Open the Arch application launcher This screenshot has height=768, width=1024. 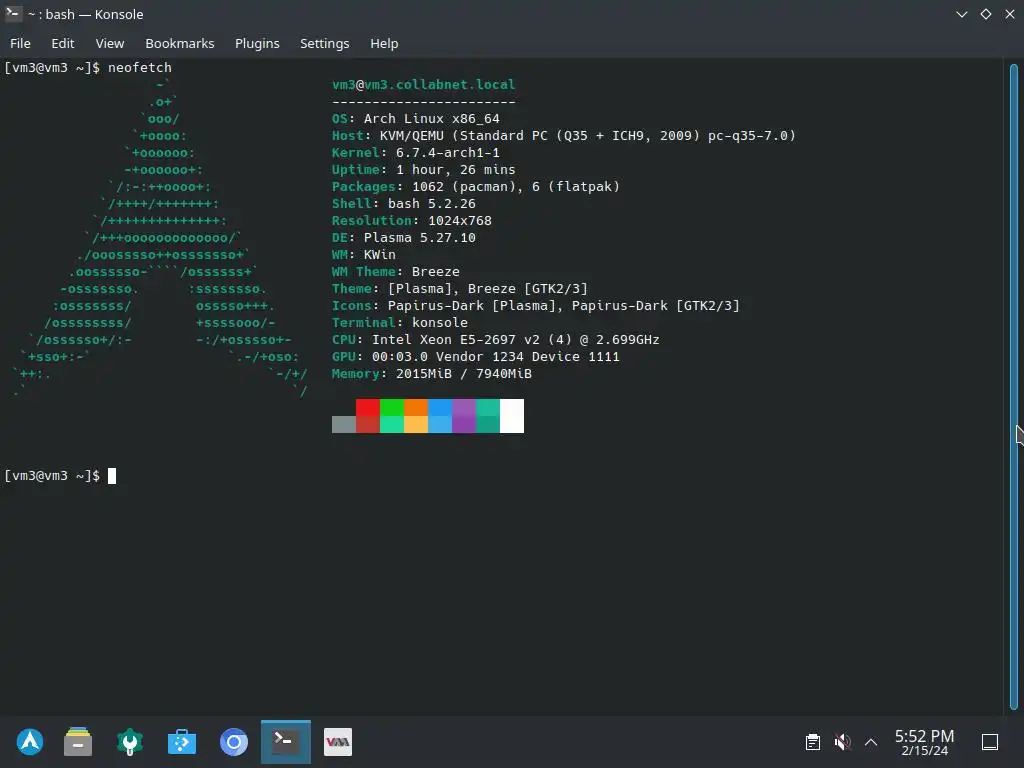click(x=30, y=742)
